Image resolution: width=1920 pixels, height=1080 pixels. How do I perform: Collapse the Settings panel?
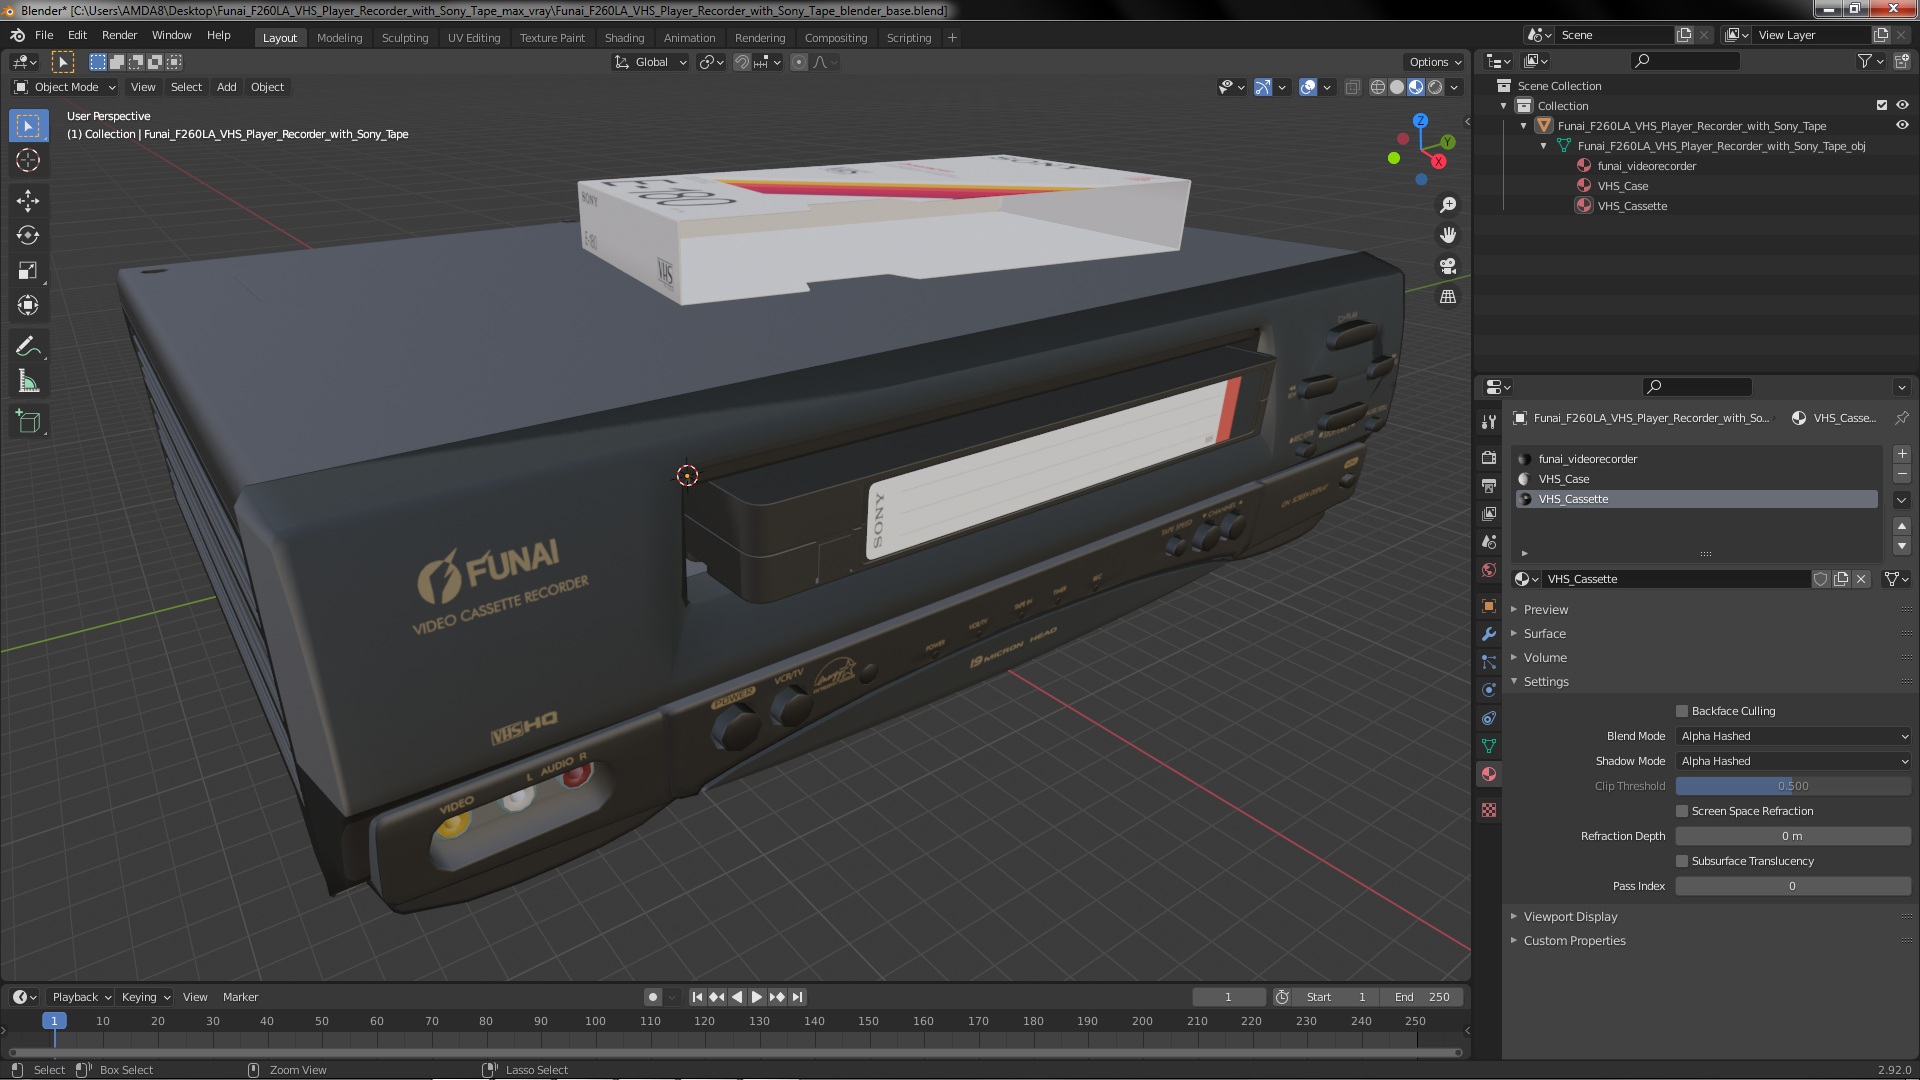[x=1546, y=681]
